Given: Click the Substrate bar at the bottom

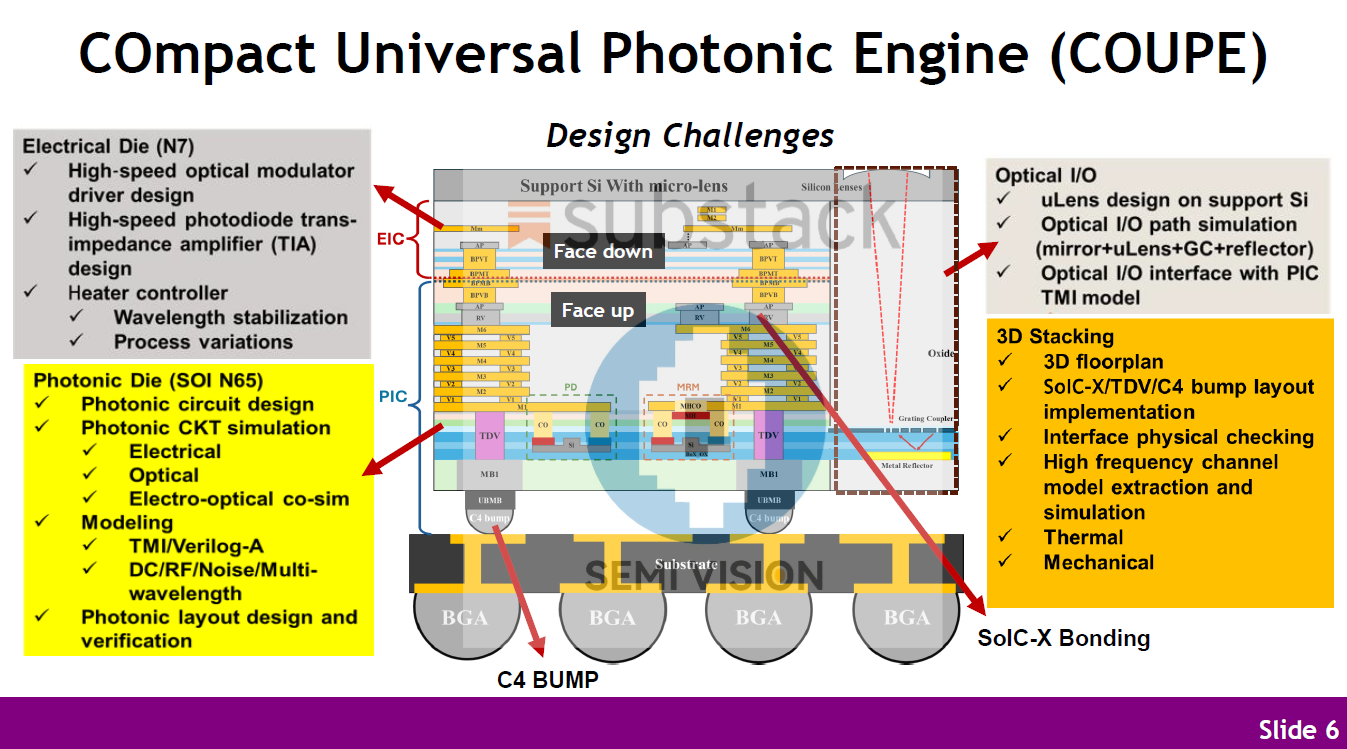Looking at the screenshot, I should point(686,563).
